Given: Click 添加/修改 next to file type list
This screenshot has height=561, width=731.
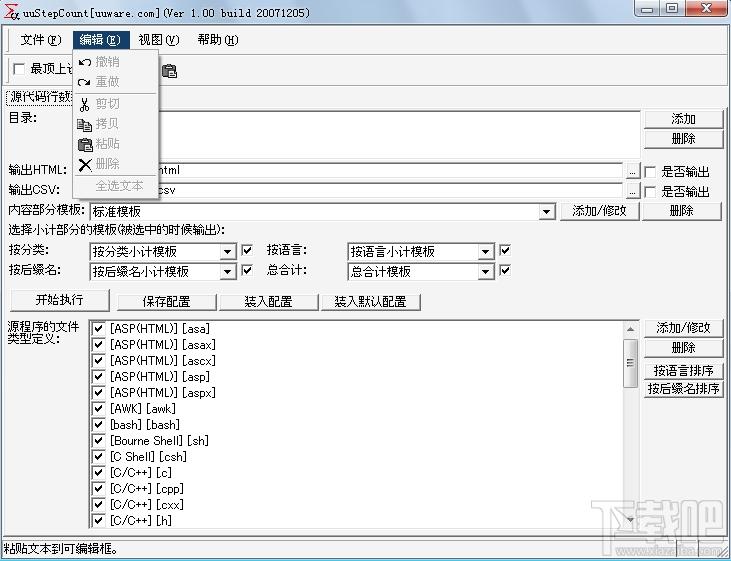Looking at the screenshot, I should [x=683, y=328].
